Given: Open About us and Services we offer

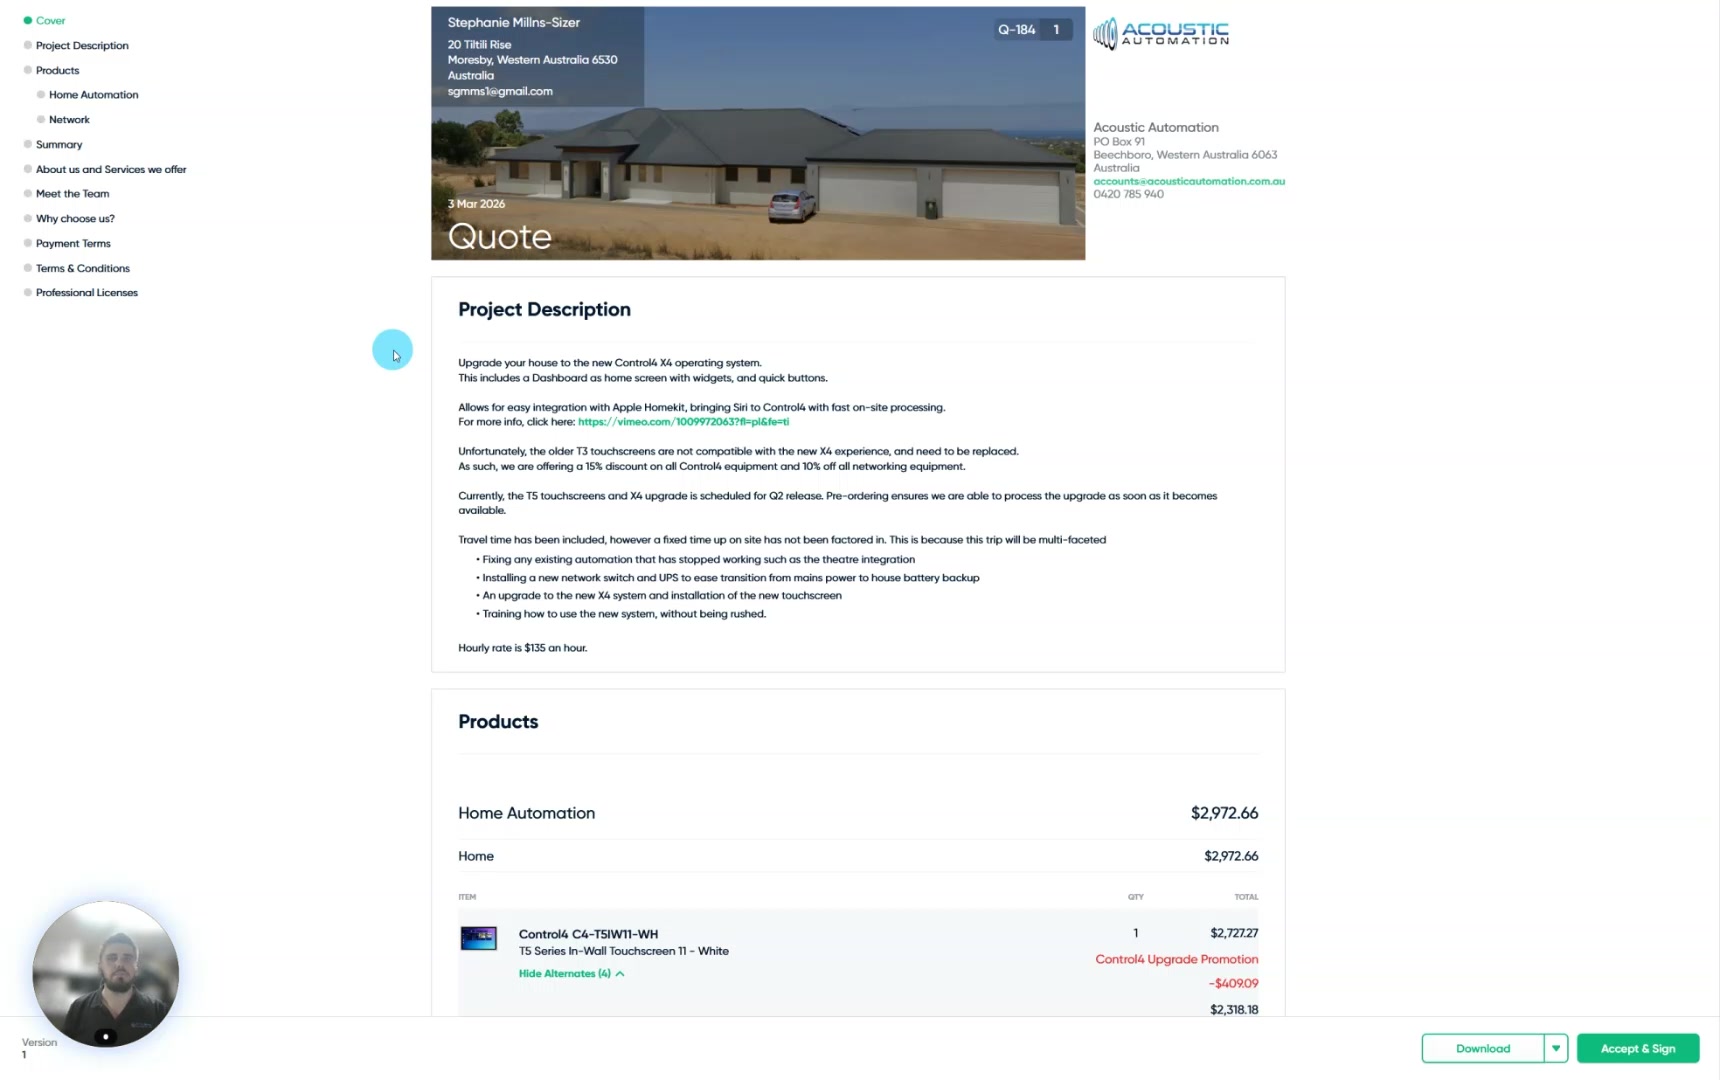Looking at the screenshot, I should click(111, 170).
